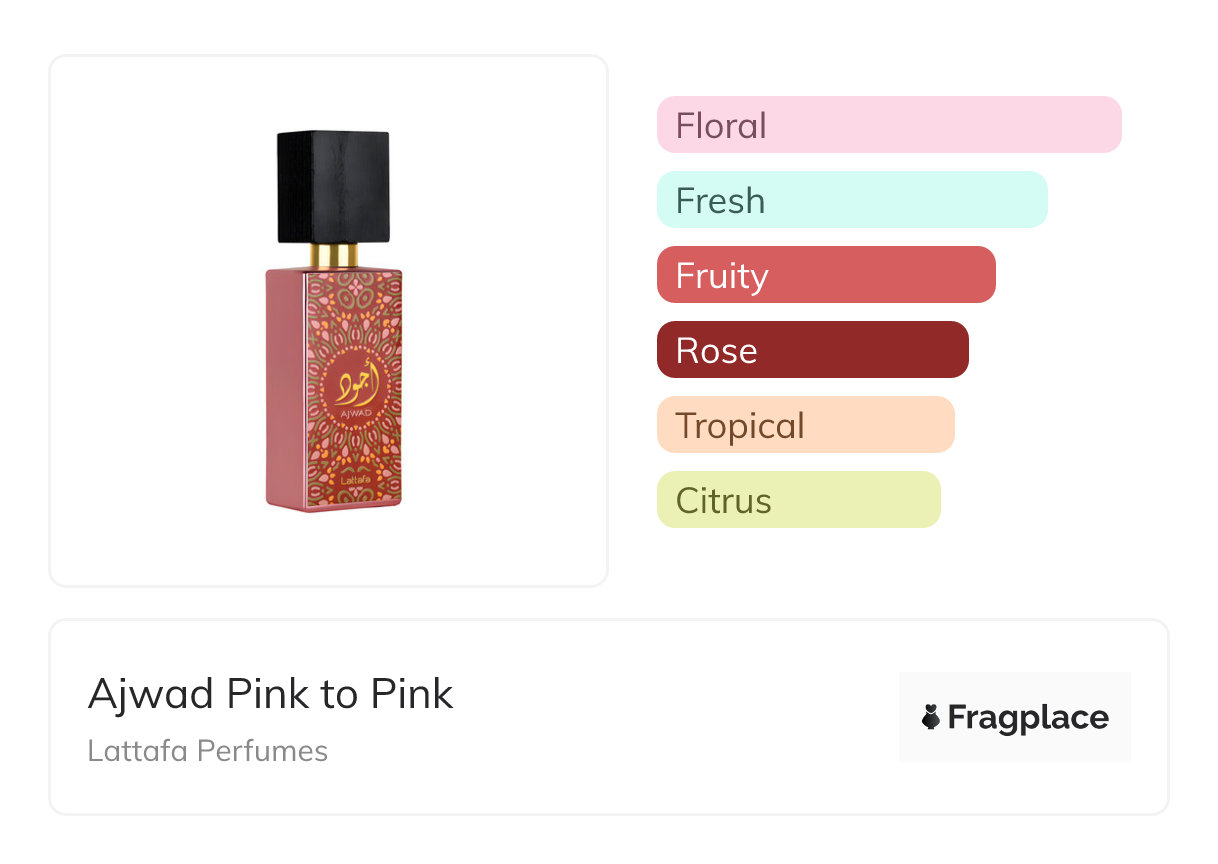The image size is (1218, 864).
Task: Pick the dark red Rose accord bar
Action: [x=812, y=350]
